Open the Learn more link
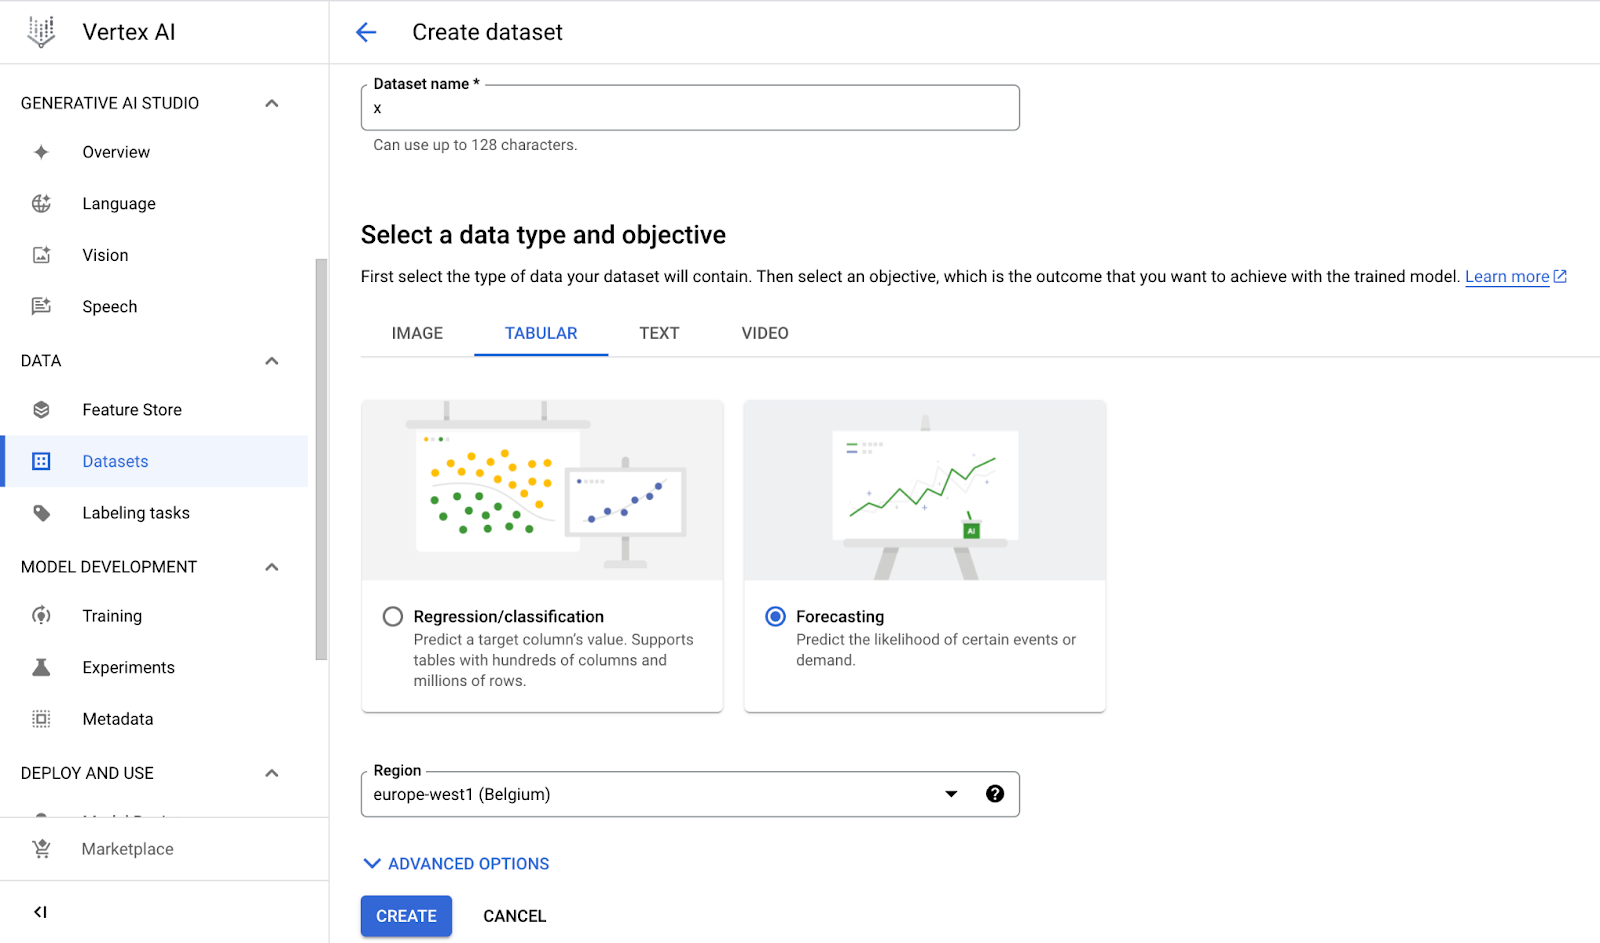Viewport: 1600px width, 943px height. [x=1508, y=276]
